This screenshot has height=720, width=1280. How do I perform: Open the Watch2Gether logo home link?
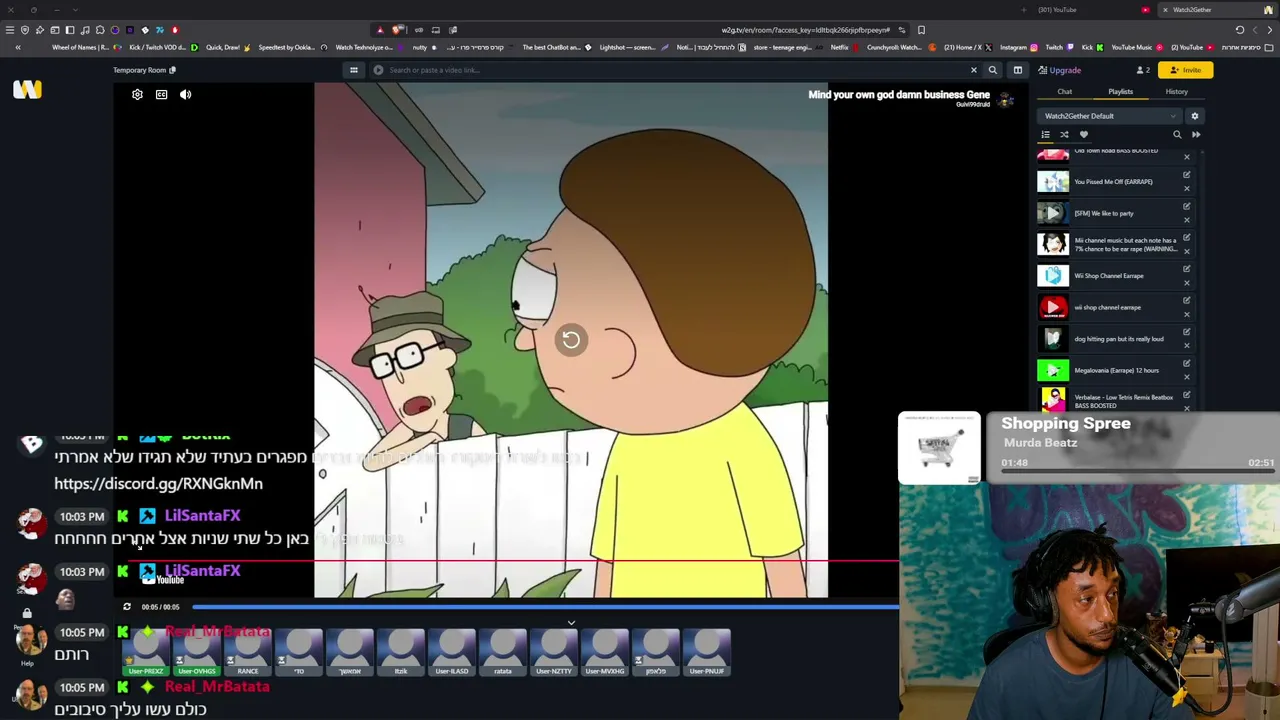(x=27, y=90)
